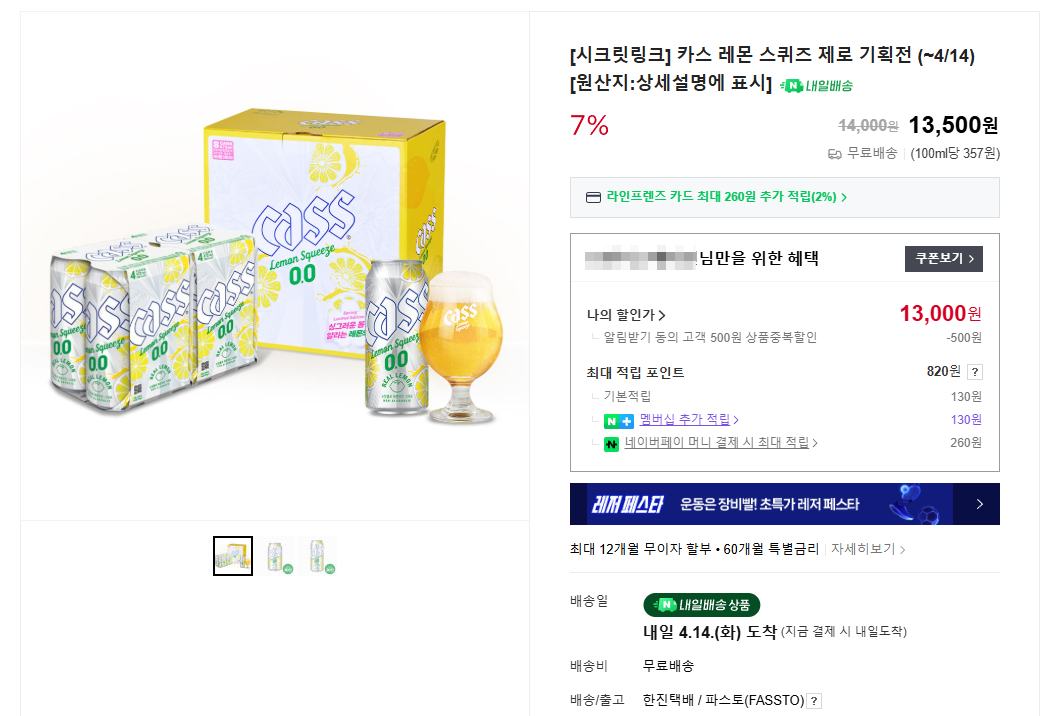The image size is (1048, 716).
Task: Click the arrow on the 레저 페스타 banner
Action: pyautogui.click(x=980, y=504)
